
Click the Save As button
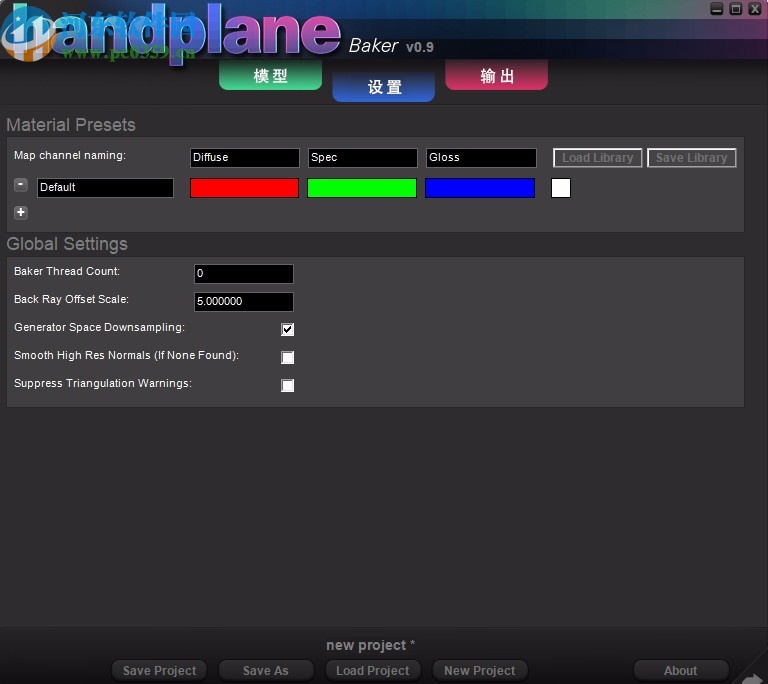[266, 670]
